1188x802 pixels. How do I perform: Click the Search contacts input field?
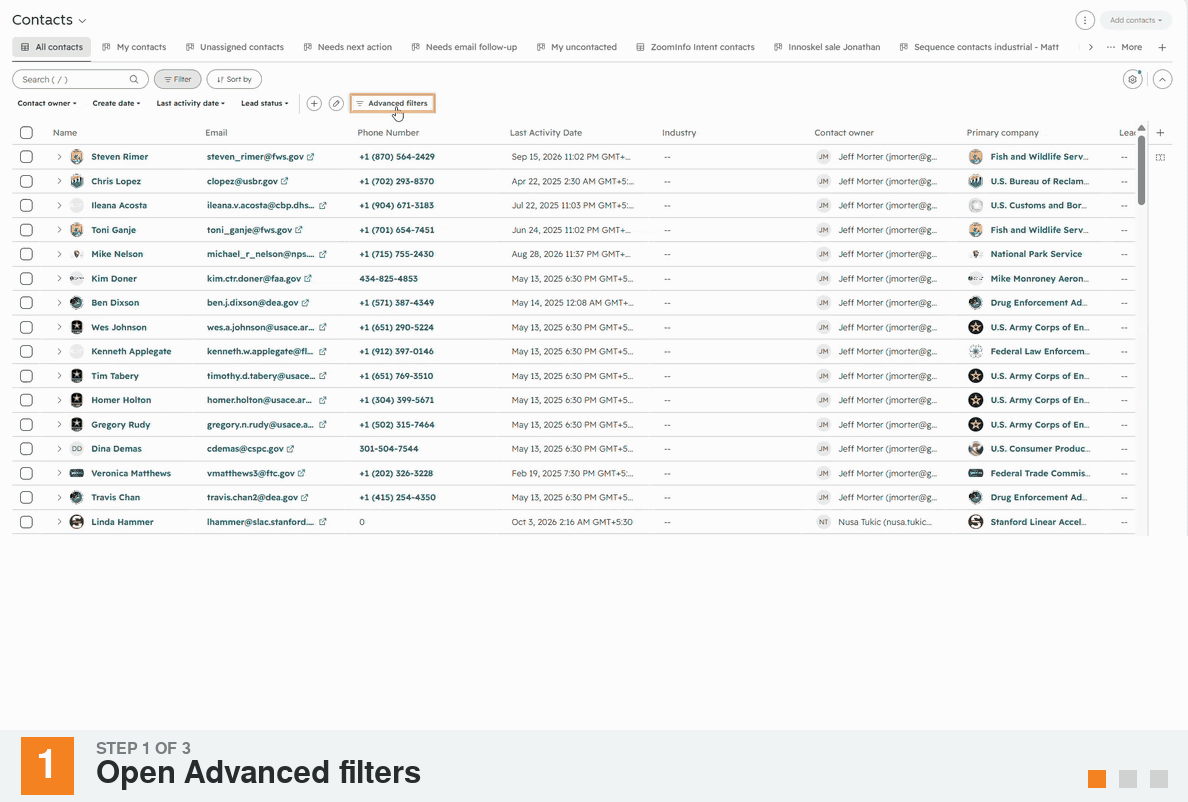coord(80,79)
